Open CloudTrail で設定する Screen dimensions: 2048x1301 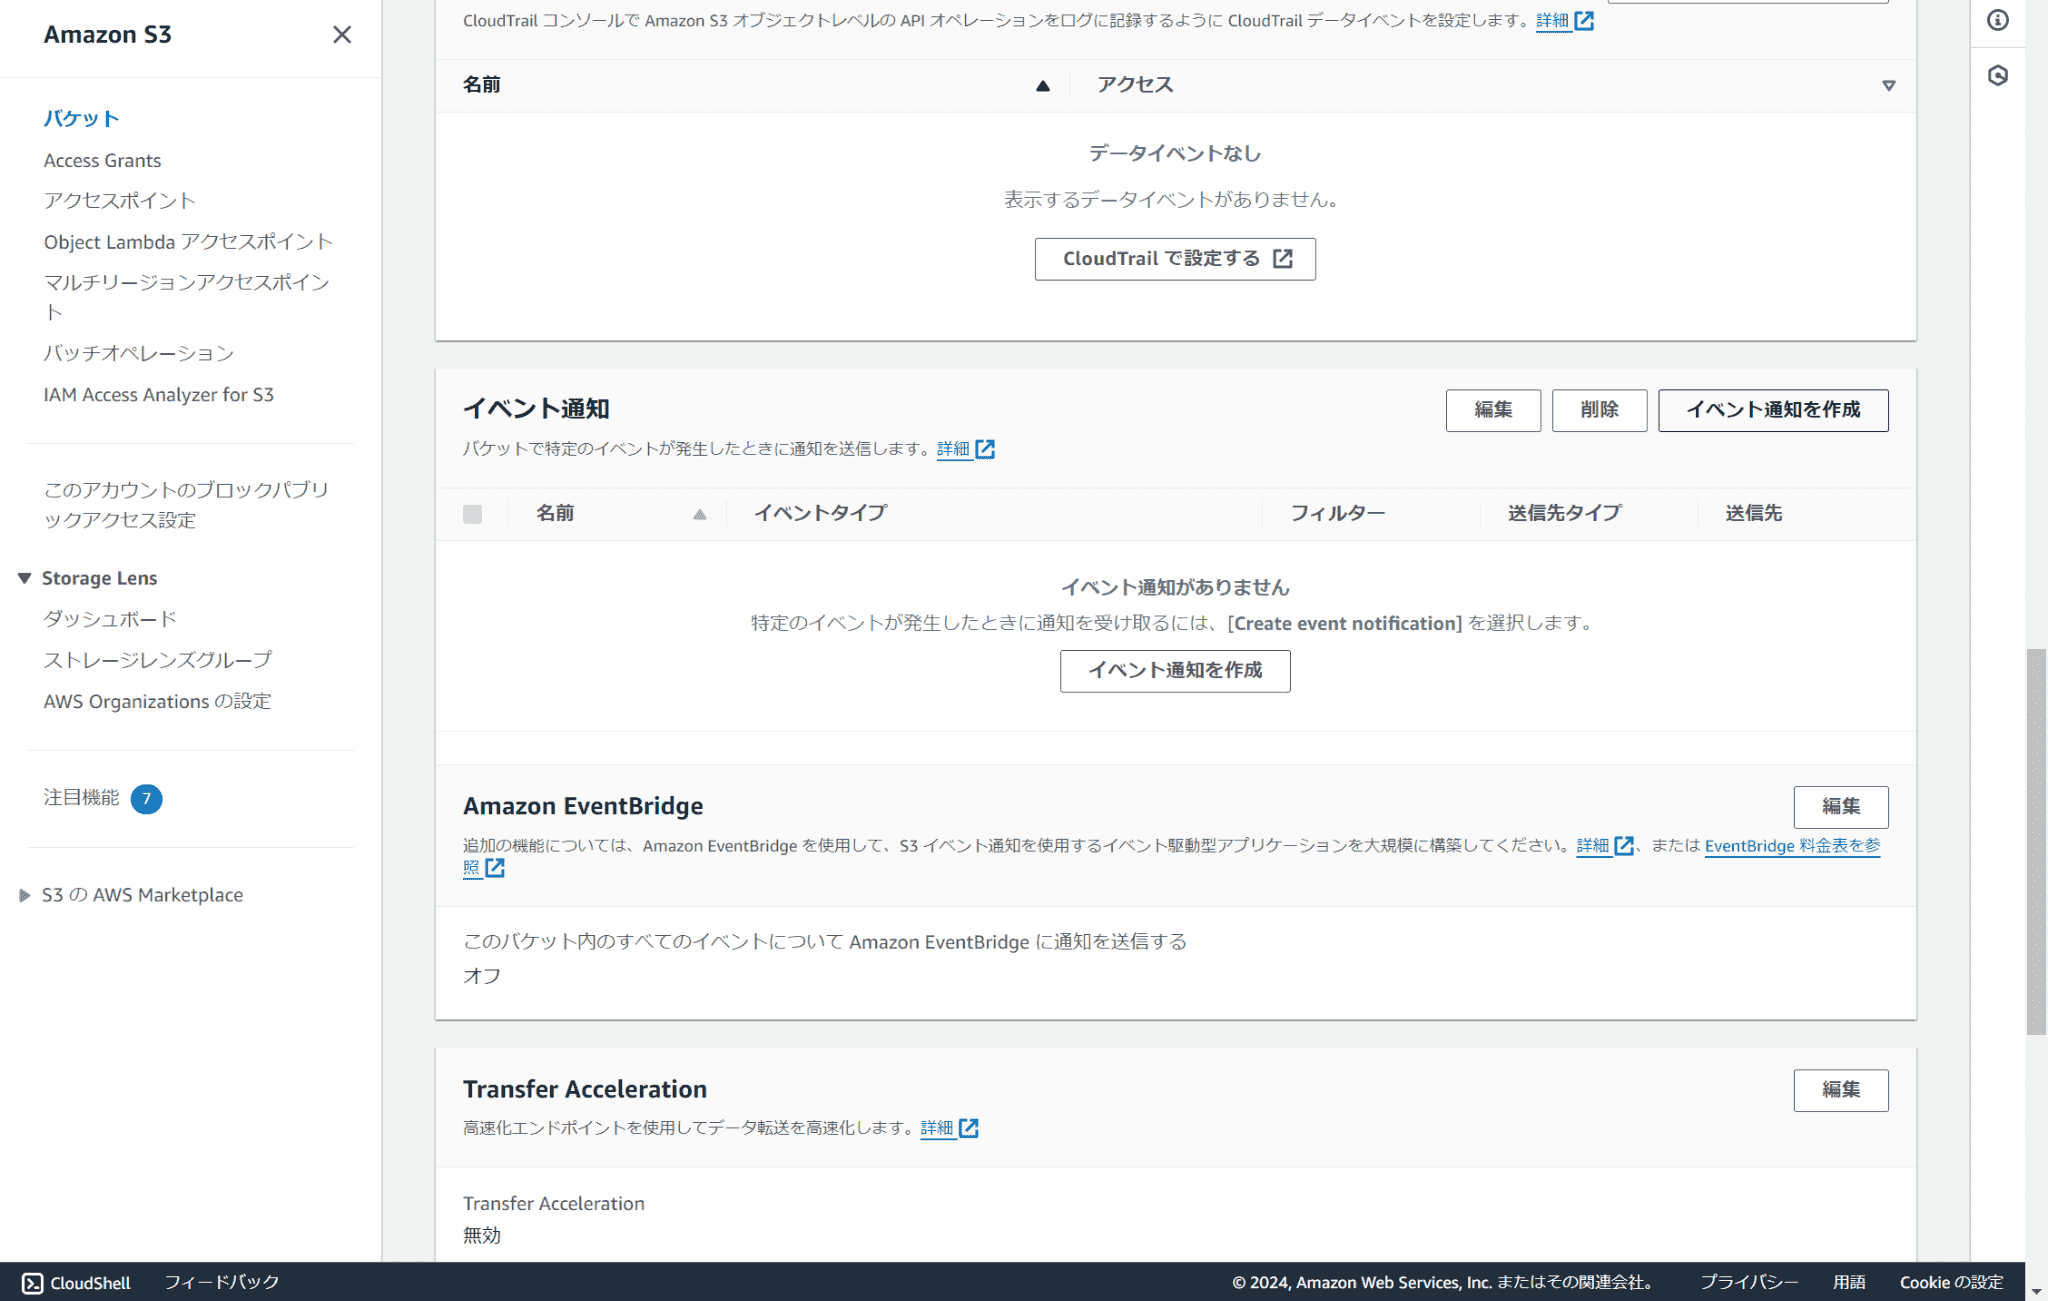[x=1174, y=258]
